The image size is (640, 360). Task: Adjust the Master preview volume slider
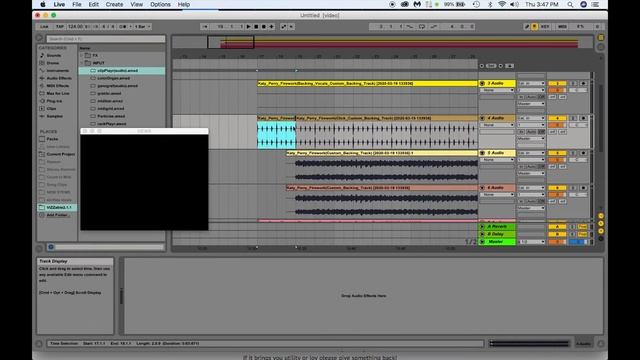tap(578, 242)
